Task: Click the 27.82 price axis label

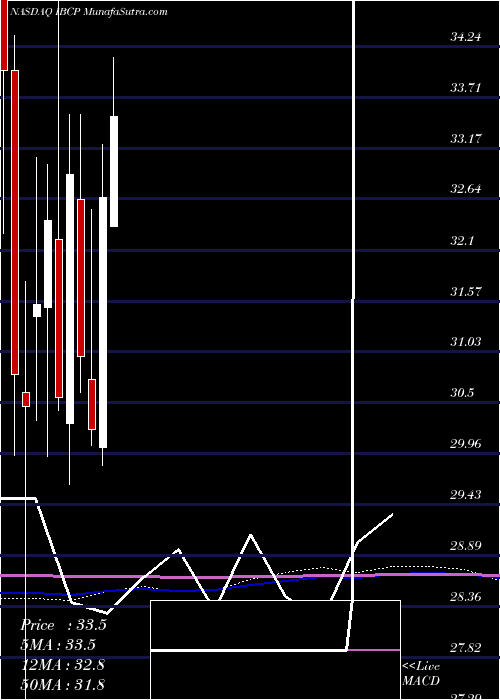Action: 465,648
